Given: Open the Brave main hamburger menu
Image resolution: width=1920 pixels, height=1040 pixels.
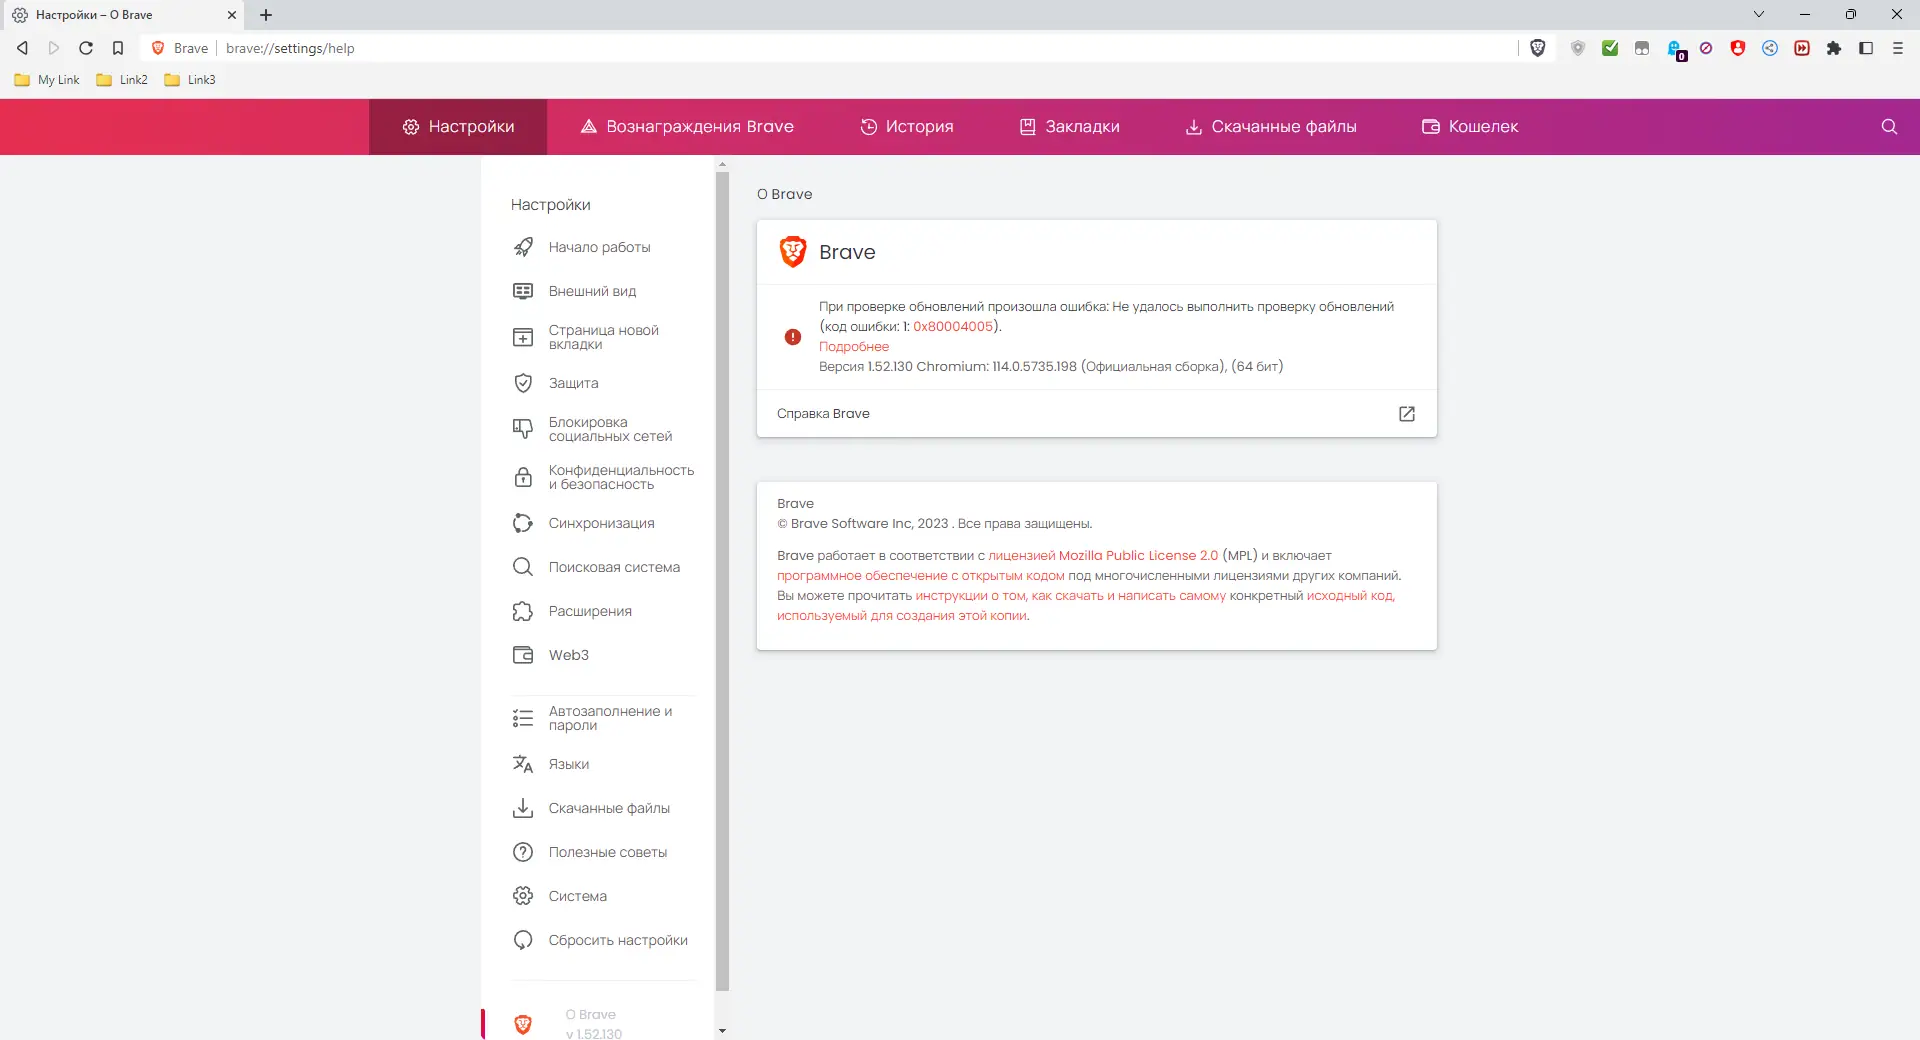Looking at the screenshot, I should pyautogui.click(x=1898, y=48).
